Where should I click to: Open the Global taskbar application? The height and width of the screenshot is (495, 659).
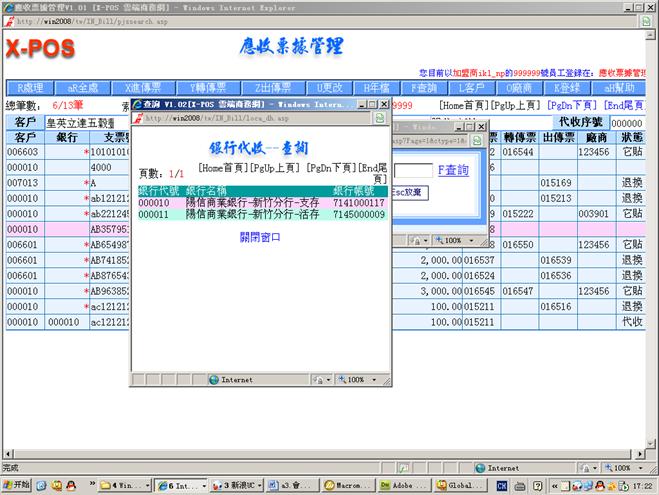click(x=458, y=485)
